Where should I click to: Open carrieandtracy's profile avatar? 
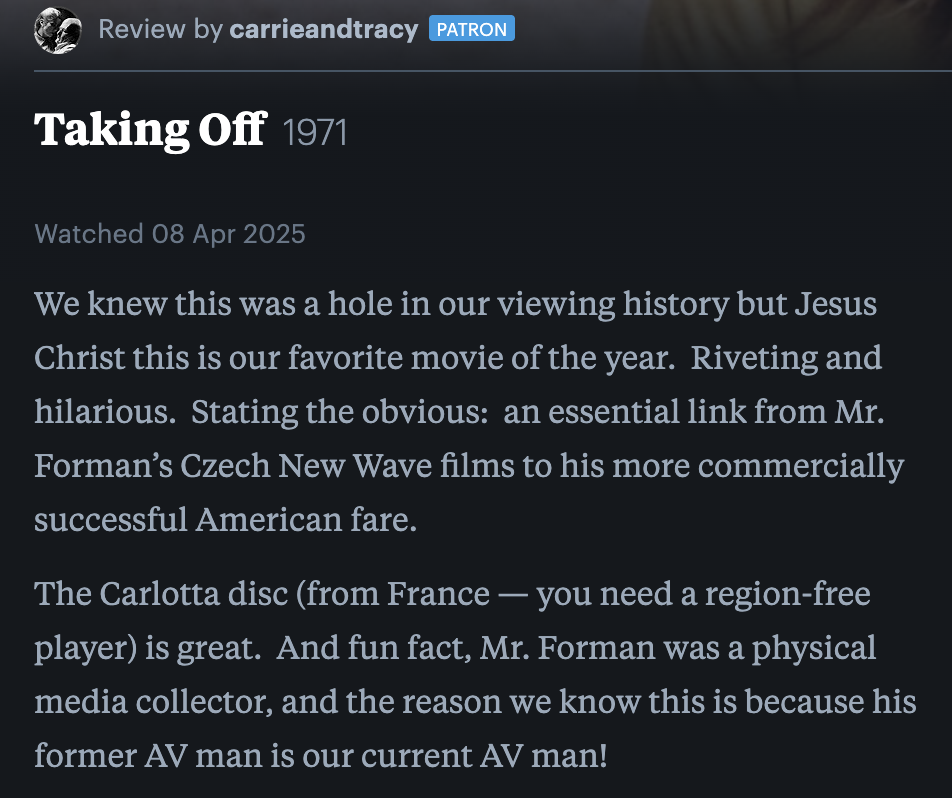(x=58, y=30)
